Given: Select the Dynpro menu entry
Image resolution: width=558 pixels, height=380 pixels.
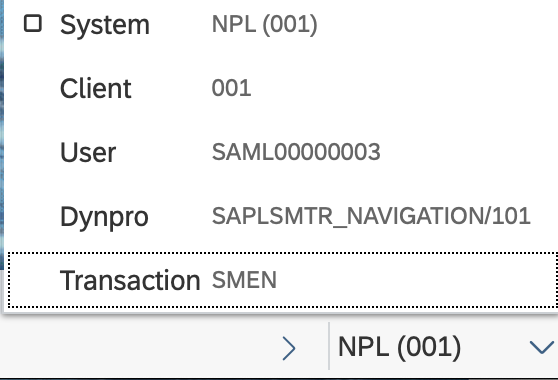Looking at the screenshot, I should coord(281,216).
